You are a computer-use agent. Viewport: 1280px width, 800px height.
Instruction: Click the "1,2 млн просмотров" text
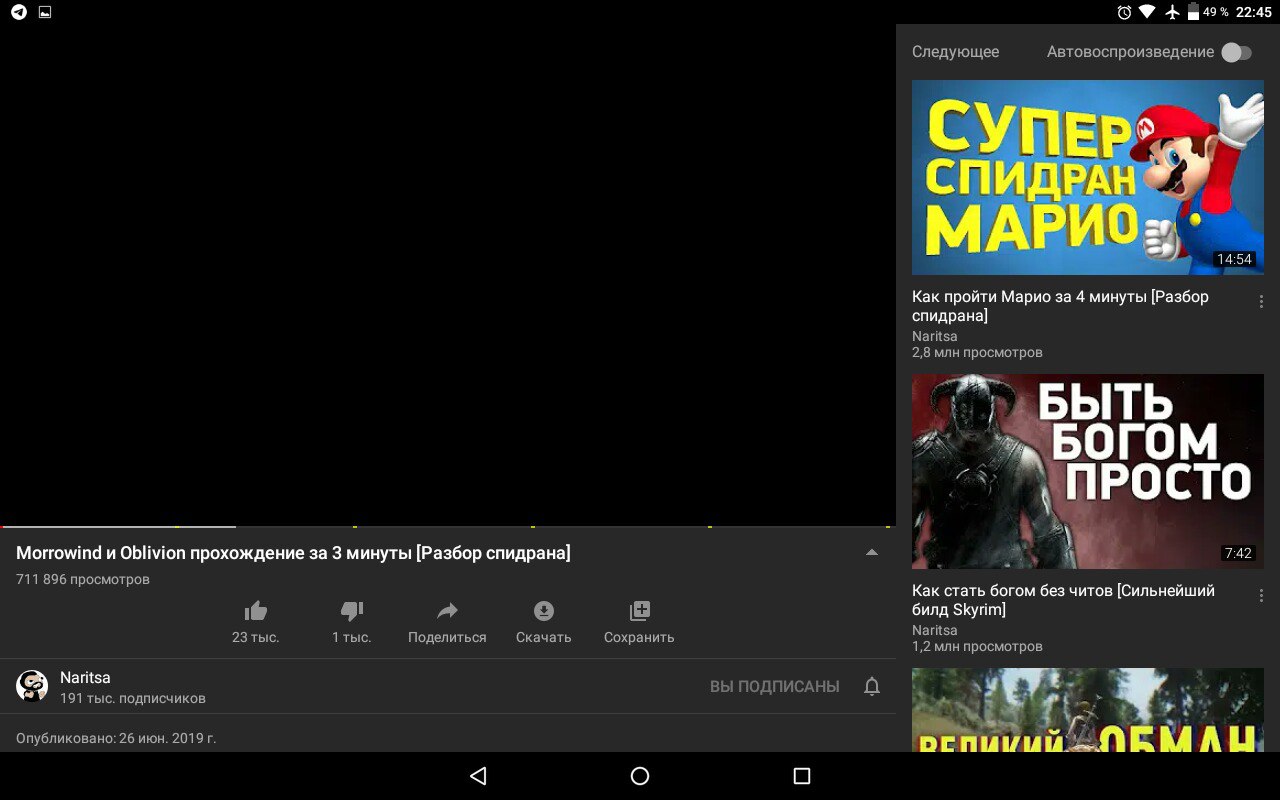pos(977,646)
